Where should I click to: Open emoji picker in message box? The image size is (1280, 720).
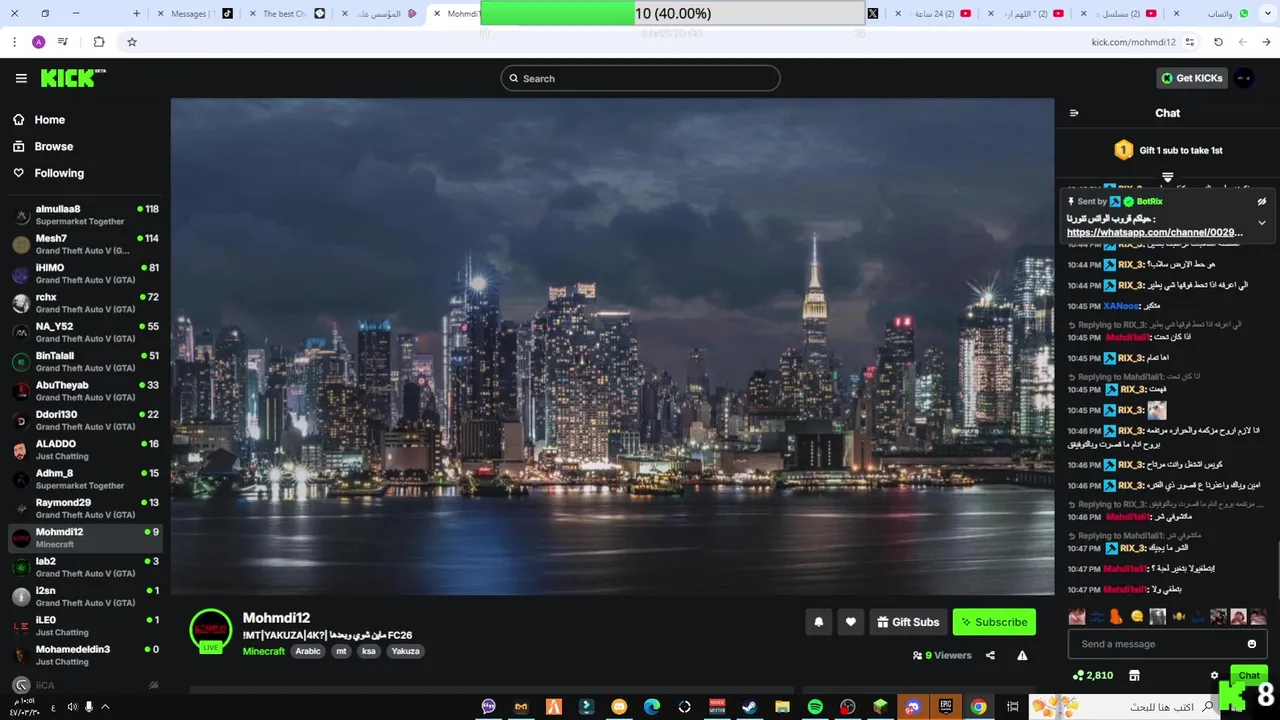[1252, 644]
